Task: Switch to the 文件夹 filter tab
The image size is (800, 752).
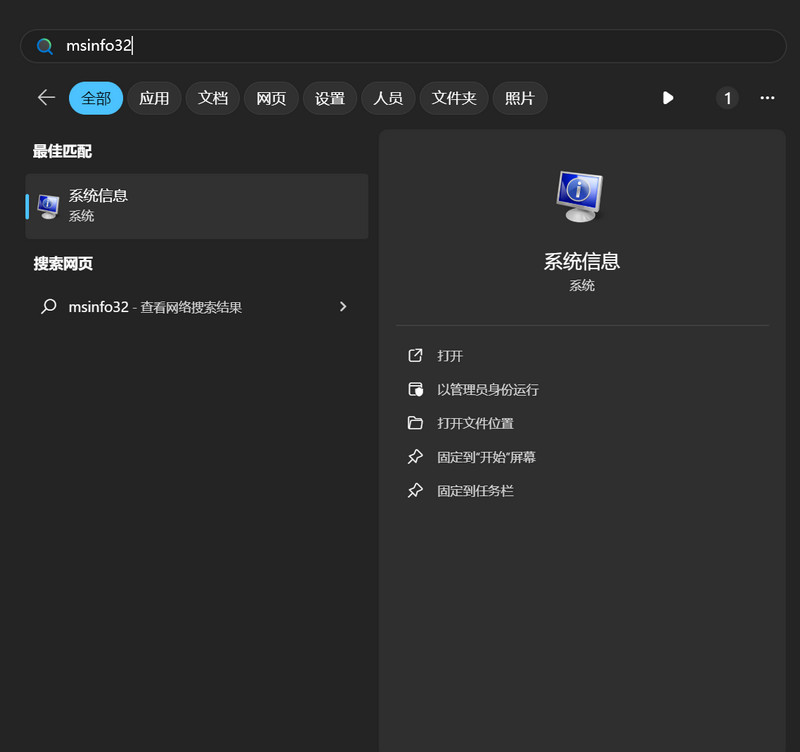Action: [x=454, y=98]
